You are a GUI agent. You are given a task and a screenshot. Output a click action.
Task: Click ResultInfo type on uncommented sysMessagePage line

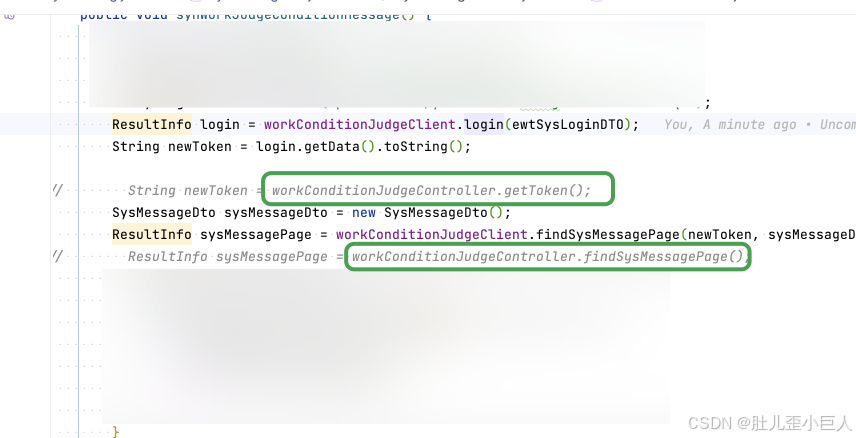152,234
